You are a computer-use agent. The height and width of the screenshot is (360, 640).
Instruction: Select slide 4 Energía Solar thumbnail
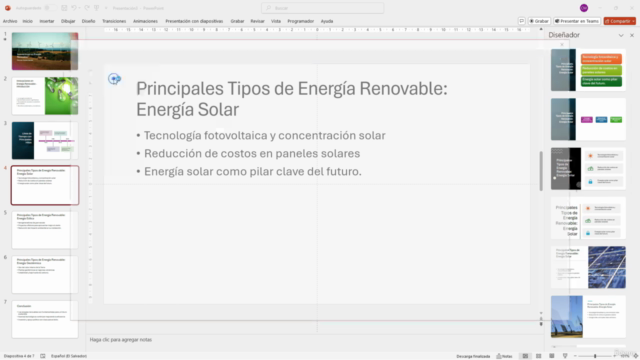45,185
